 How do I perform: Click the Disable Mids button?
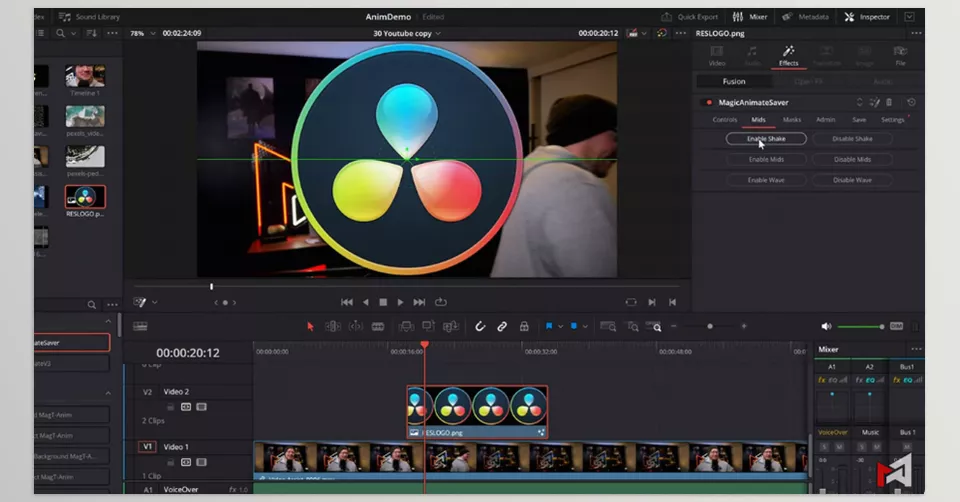[x=852, y=160]
